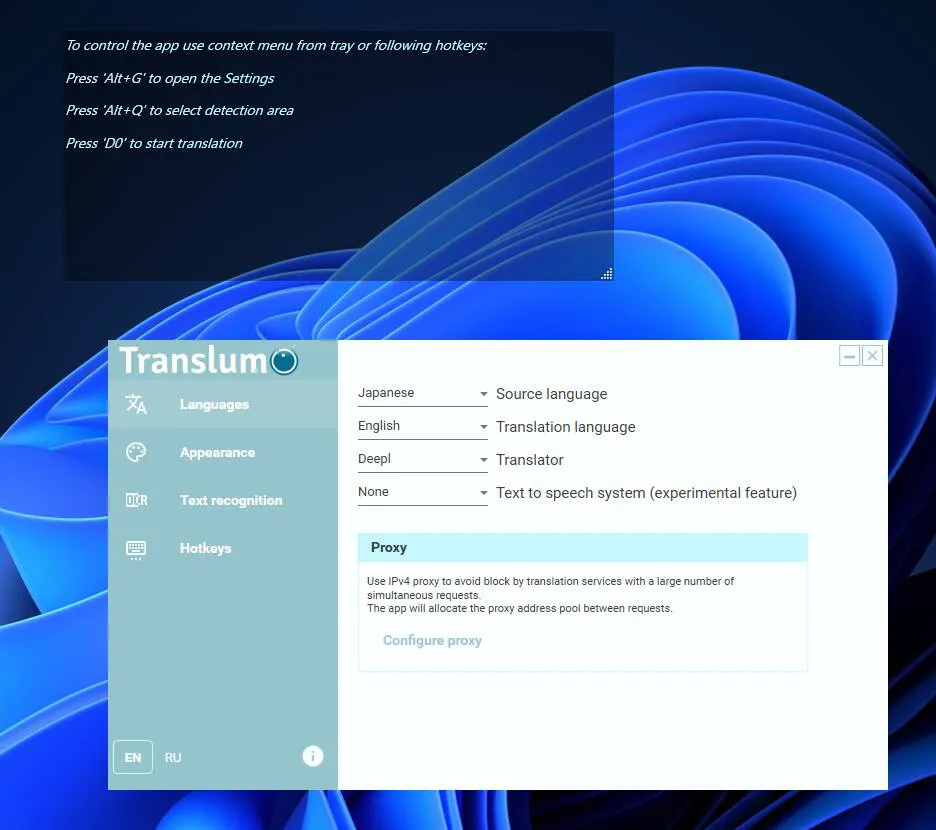
Task: Select the Text recognition tab label
Action: [x=231, y=500]
